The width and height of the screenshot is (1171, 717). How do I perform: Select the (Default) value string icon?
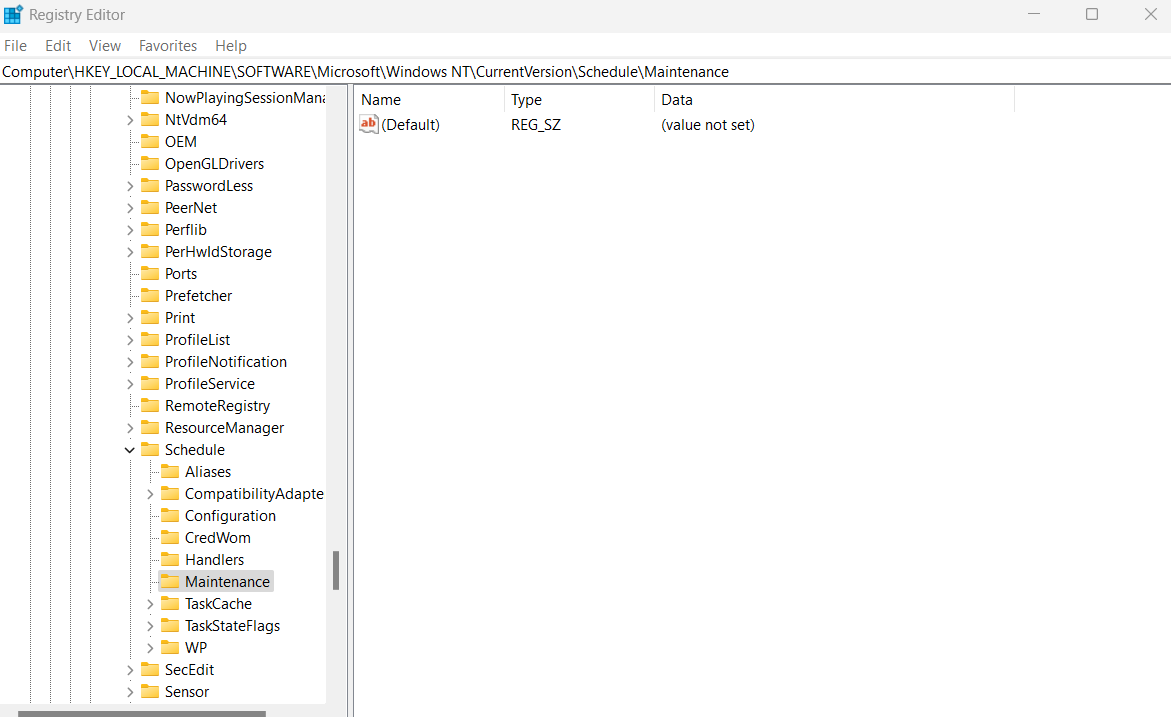pos(369,125)
